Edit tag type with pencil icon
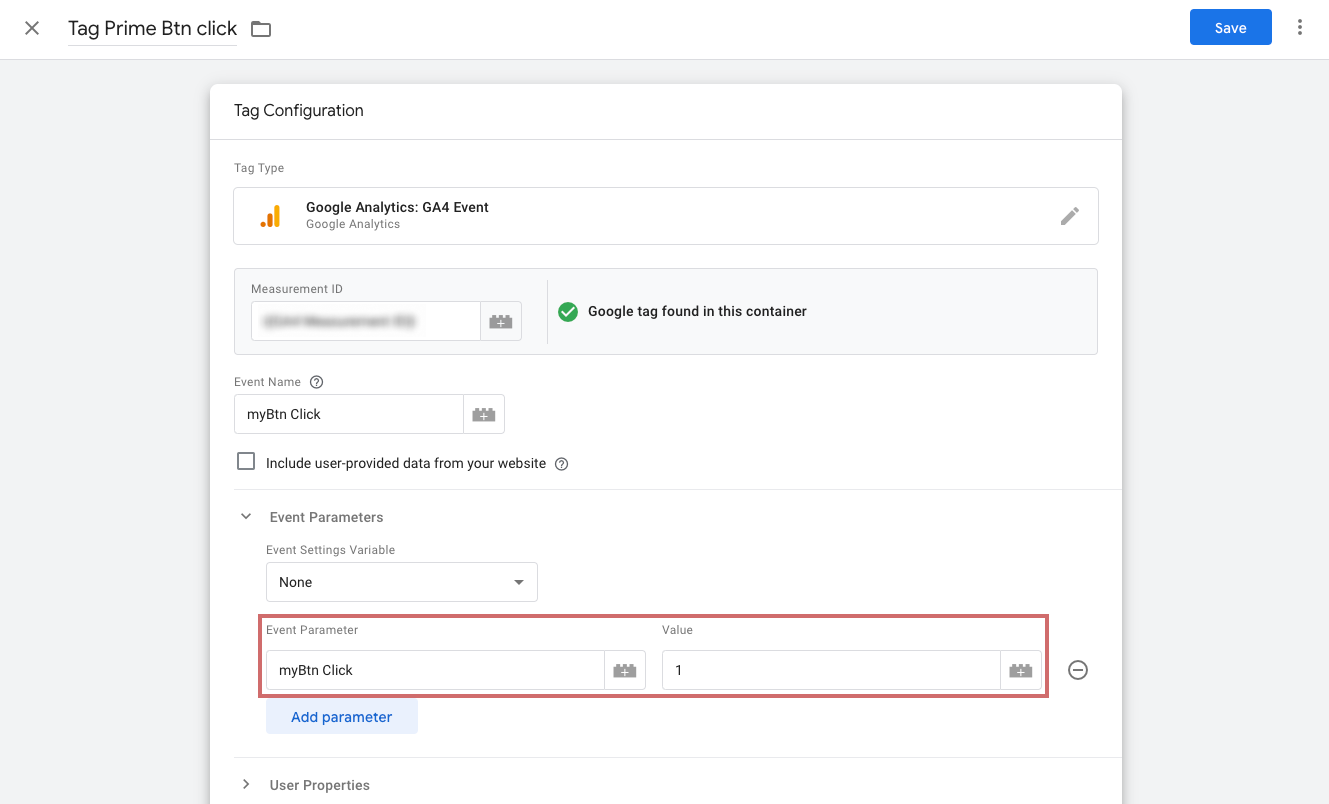Viewport: 1329px width, 804px height. click(1070, 216)
